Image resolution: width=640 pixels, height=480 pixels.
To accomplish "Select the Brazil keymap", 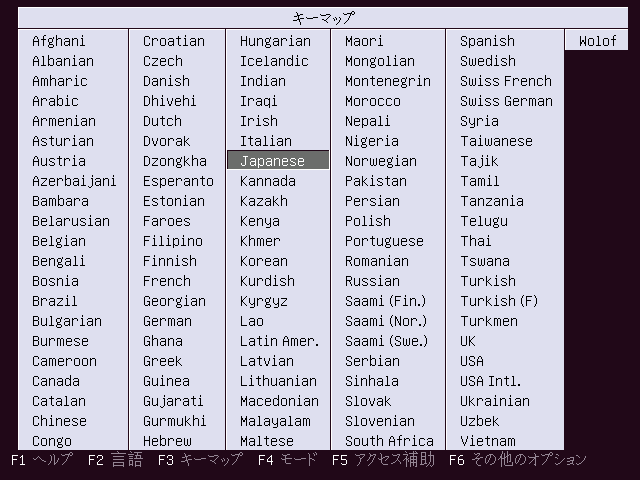I will point(55,301).
